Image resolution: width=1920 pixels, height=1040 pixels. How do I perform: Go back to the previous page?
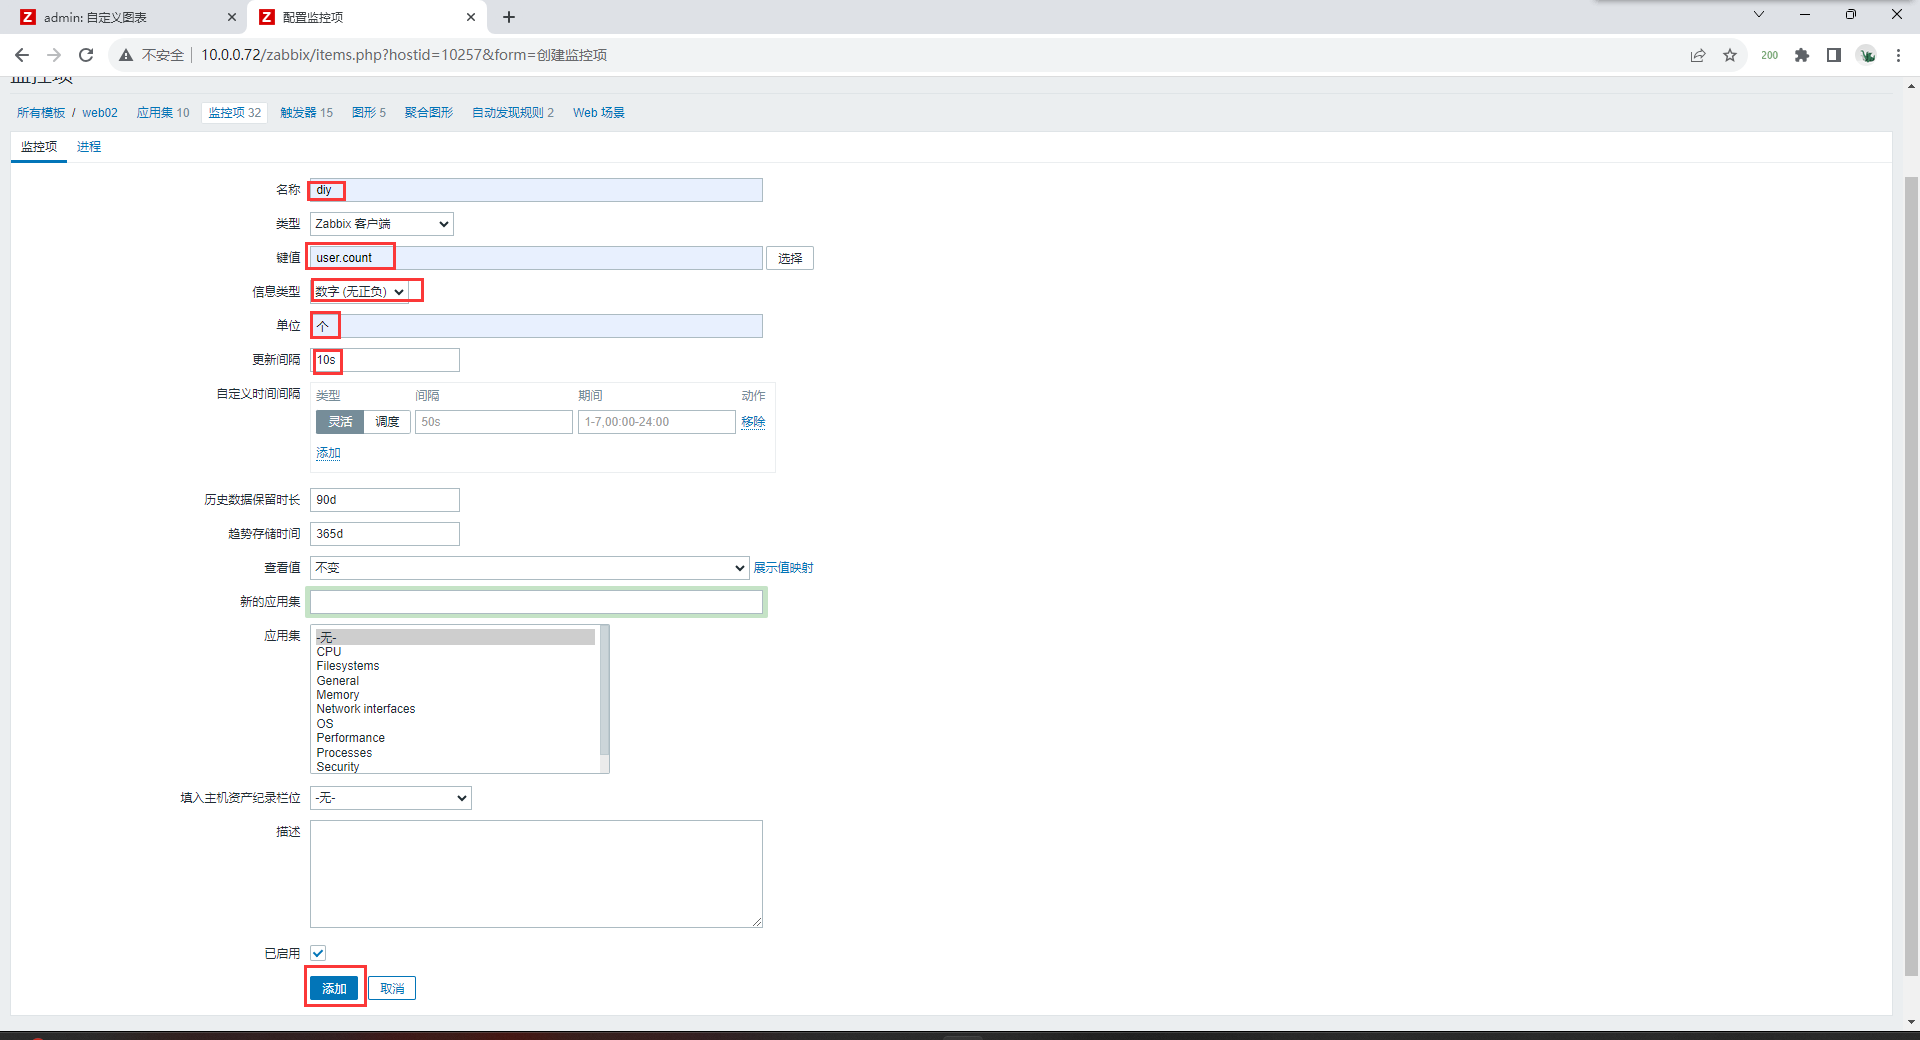[x=22, y=55]
